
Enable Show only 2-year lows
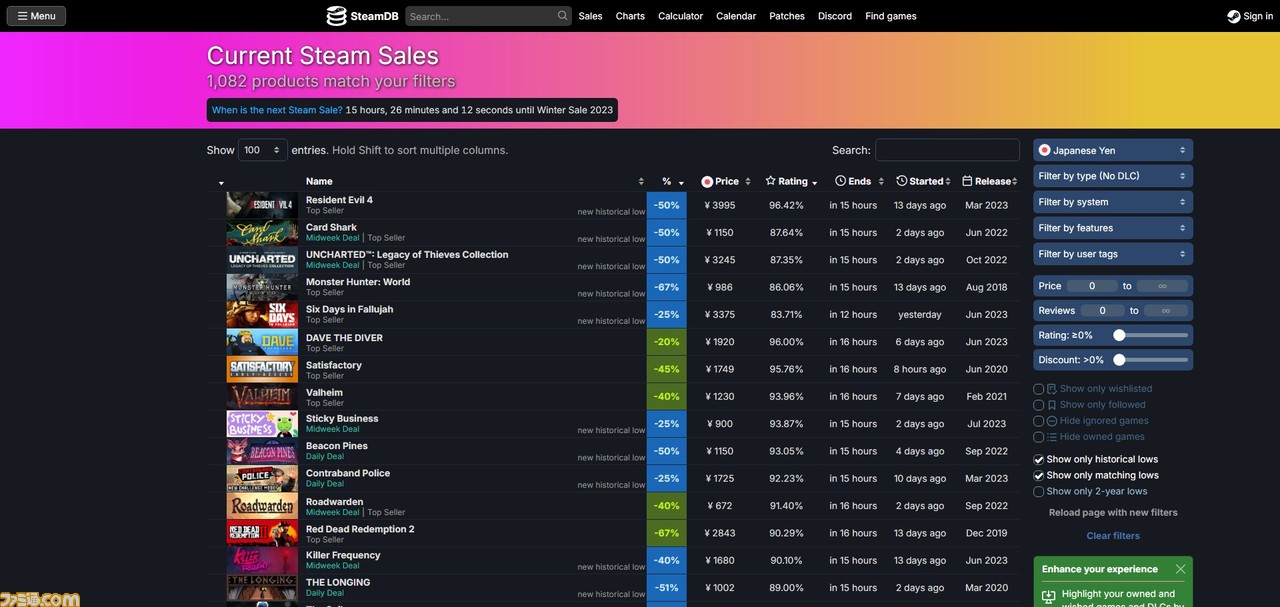pos(1039,492)
